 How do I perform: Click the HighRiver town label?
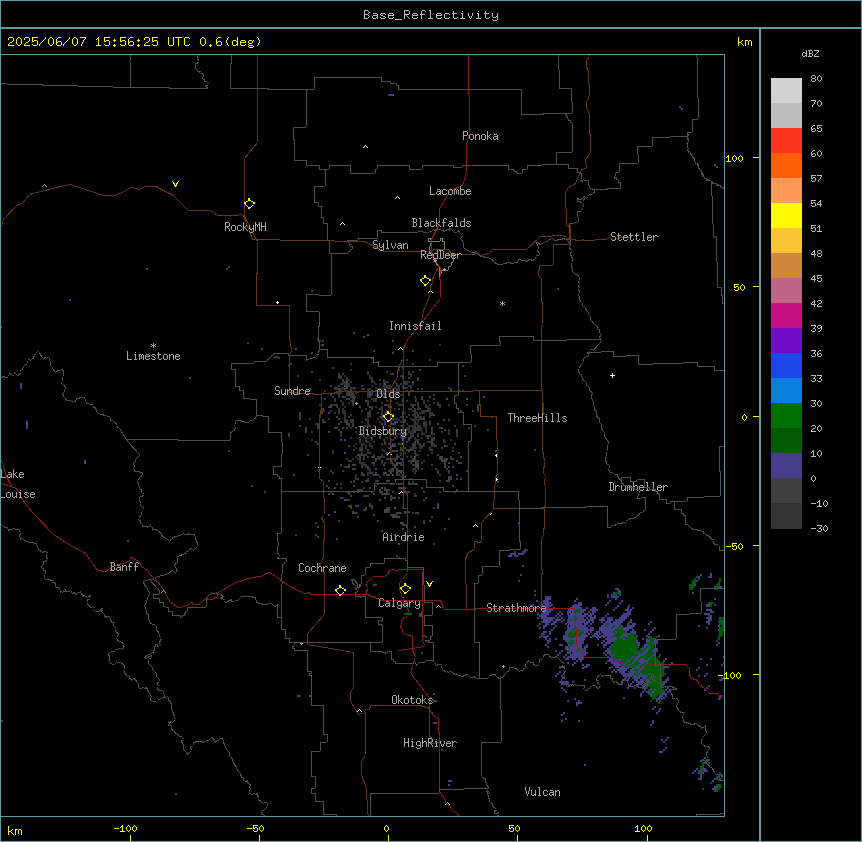pos(430,743)
